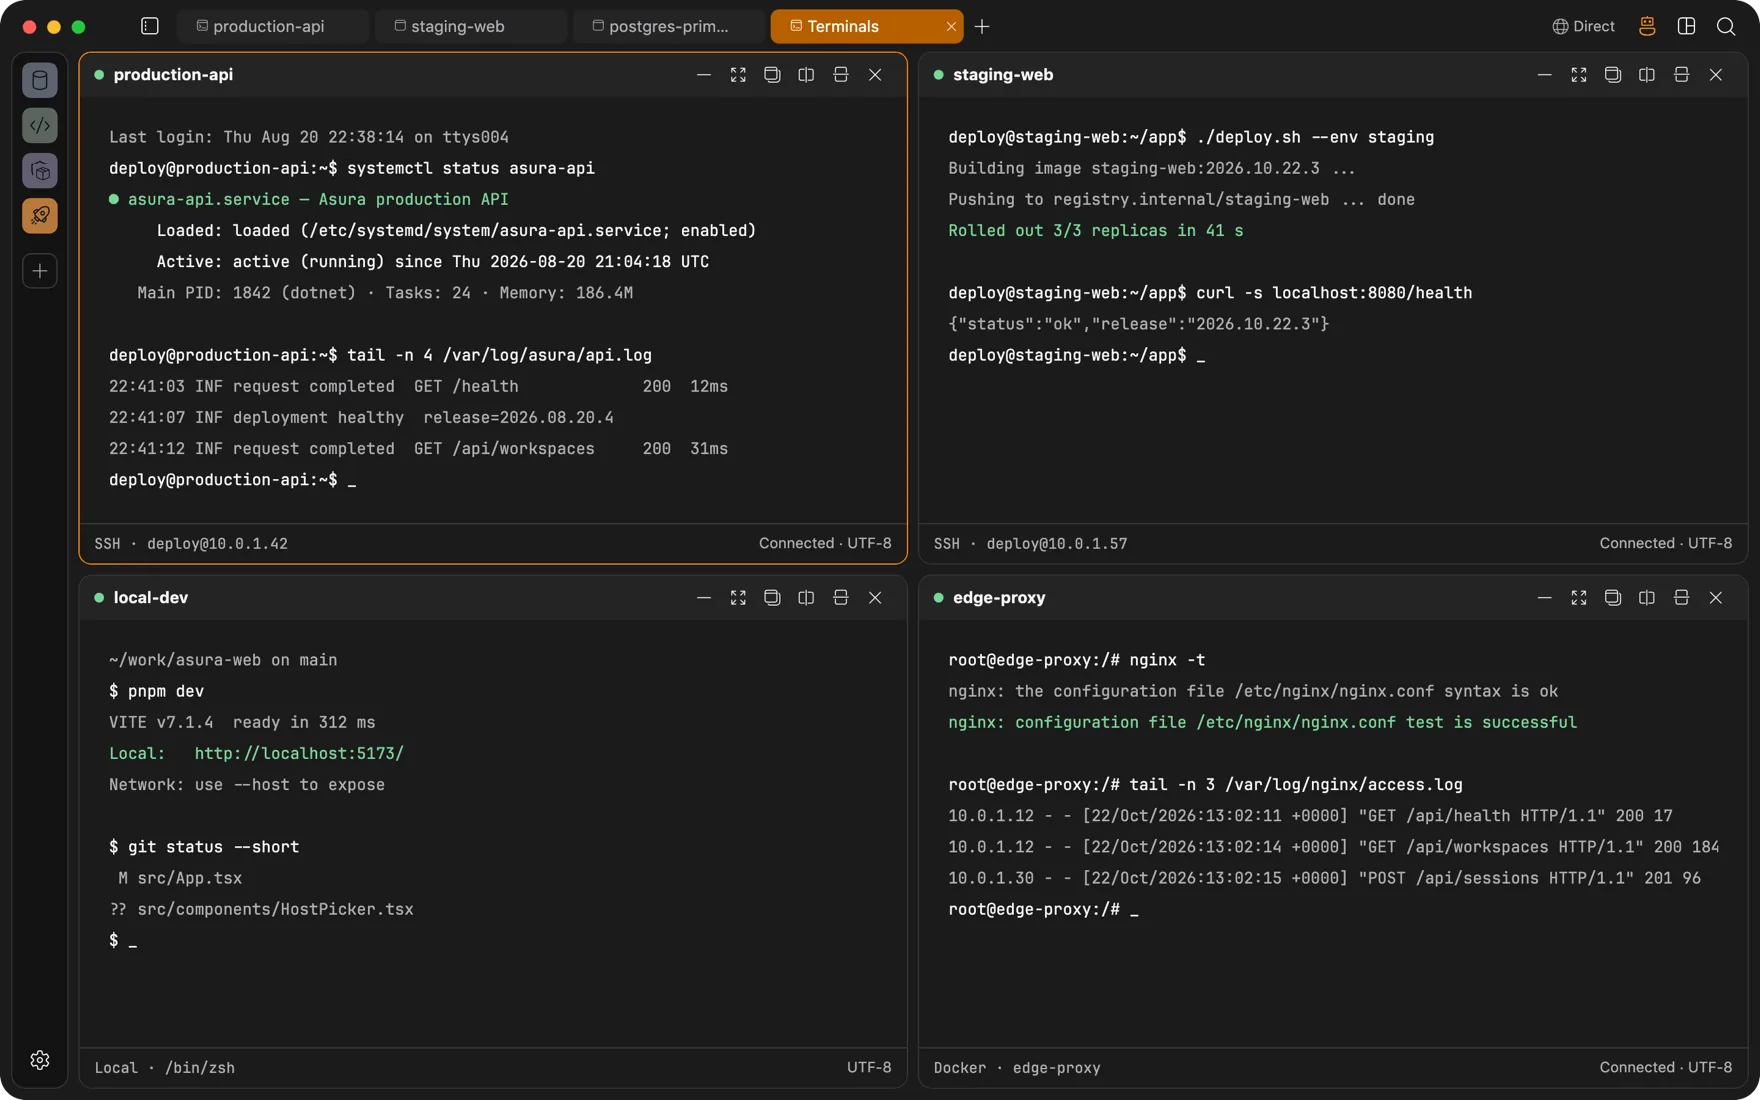Open the database icon in the sidebar
Screen dimensions: 1760x1100
pos(40,80)
